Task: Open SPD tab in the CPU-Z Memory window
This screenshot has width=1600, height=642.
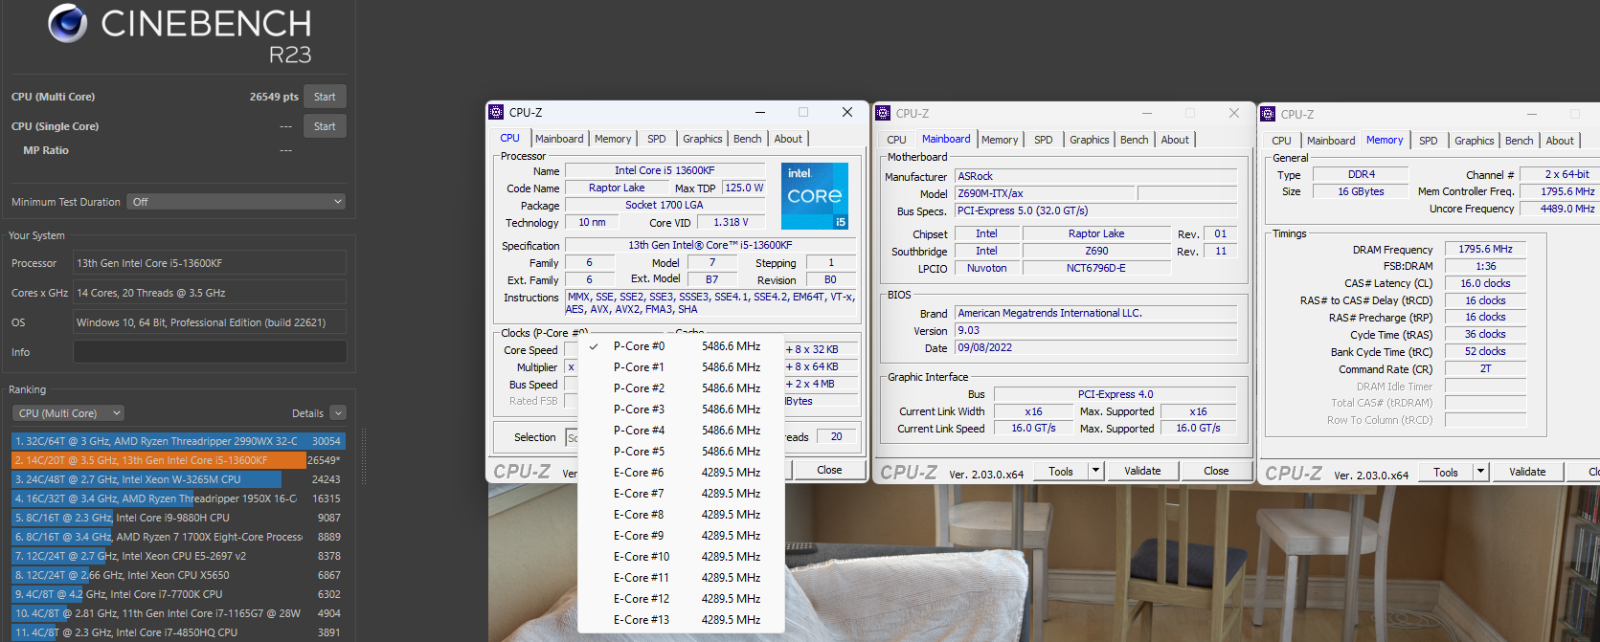Action: point(1428,141)
